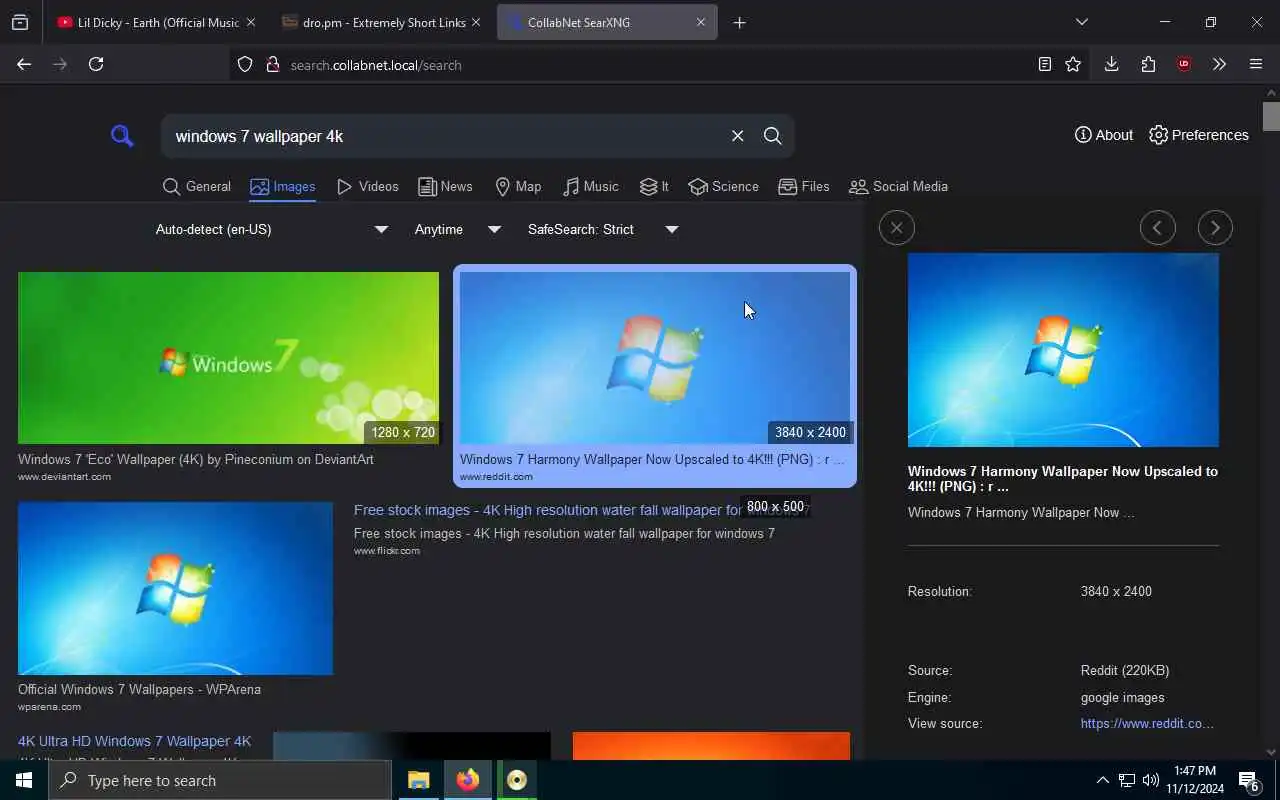Submit search with magnifier button
The image size is (1280, 800).
[x=772, y=136]
